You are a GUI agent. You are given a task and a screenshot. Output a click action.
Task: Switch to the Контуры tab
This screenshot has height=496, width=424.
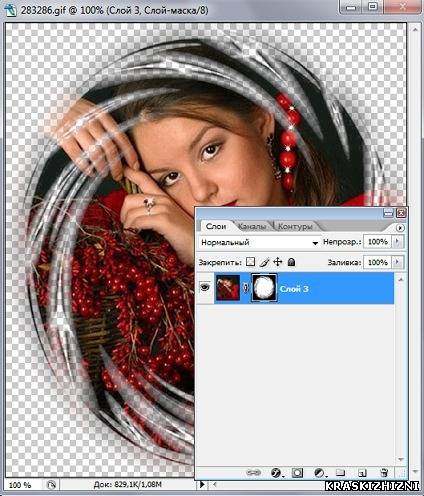click(x=295, y=227)
